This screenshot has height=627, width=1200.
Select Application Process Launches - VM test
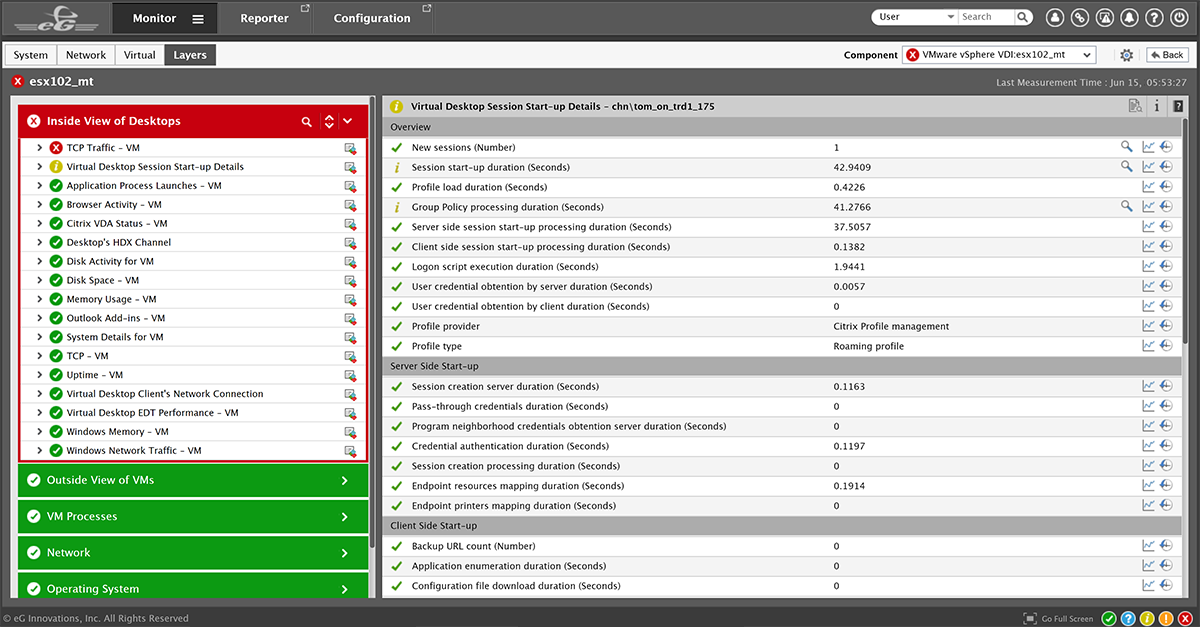(144, 186)
